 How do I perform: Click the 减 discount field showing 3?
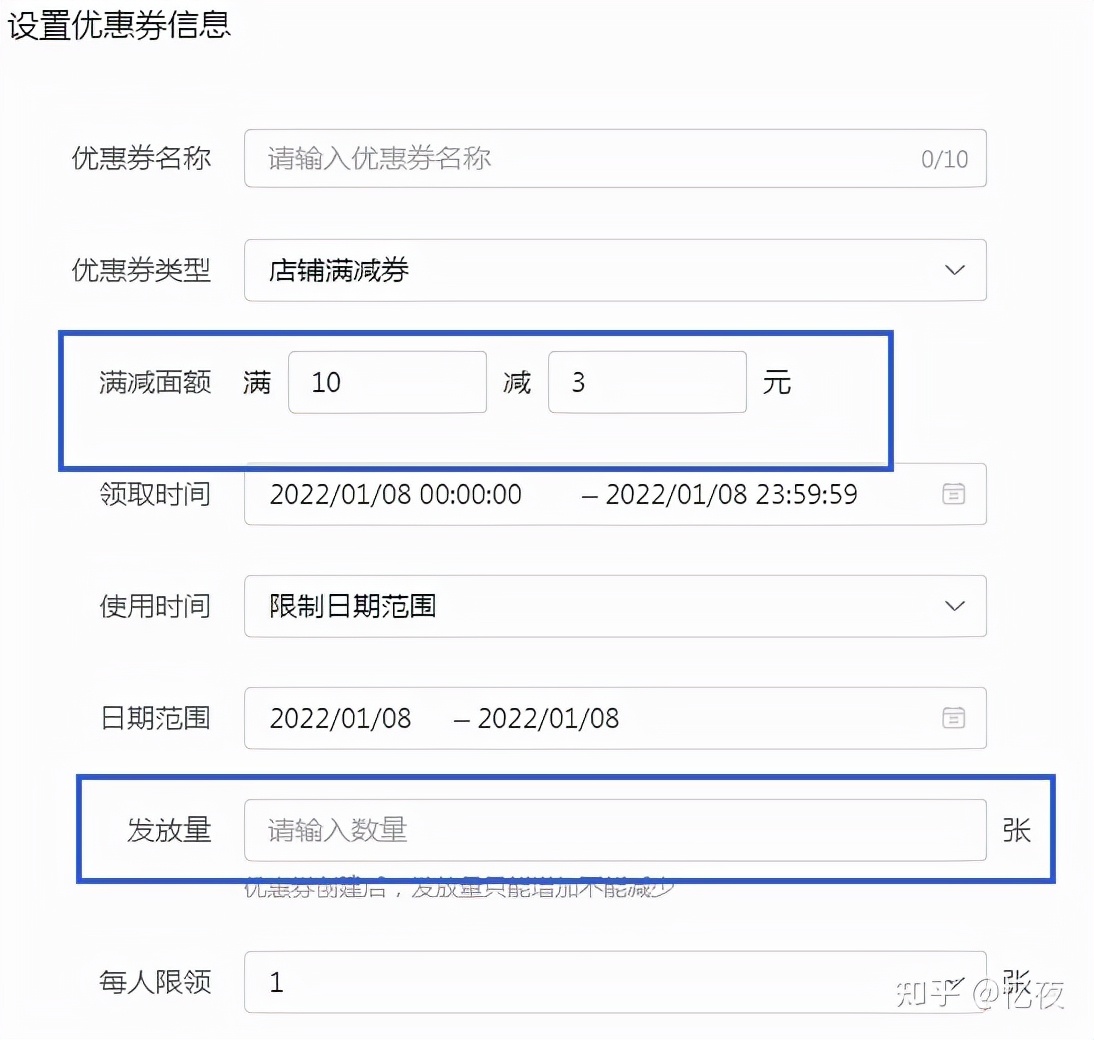[x=647, y=382]
